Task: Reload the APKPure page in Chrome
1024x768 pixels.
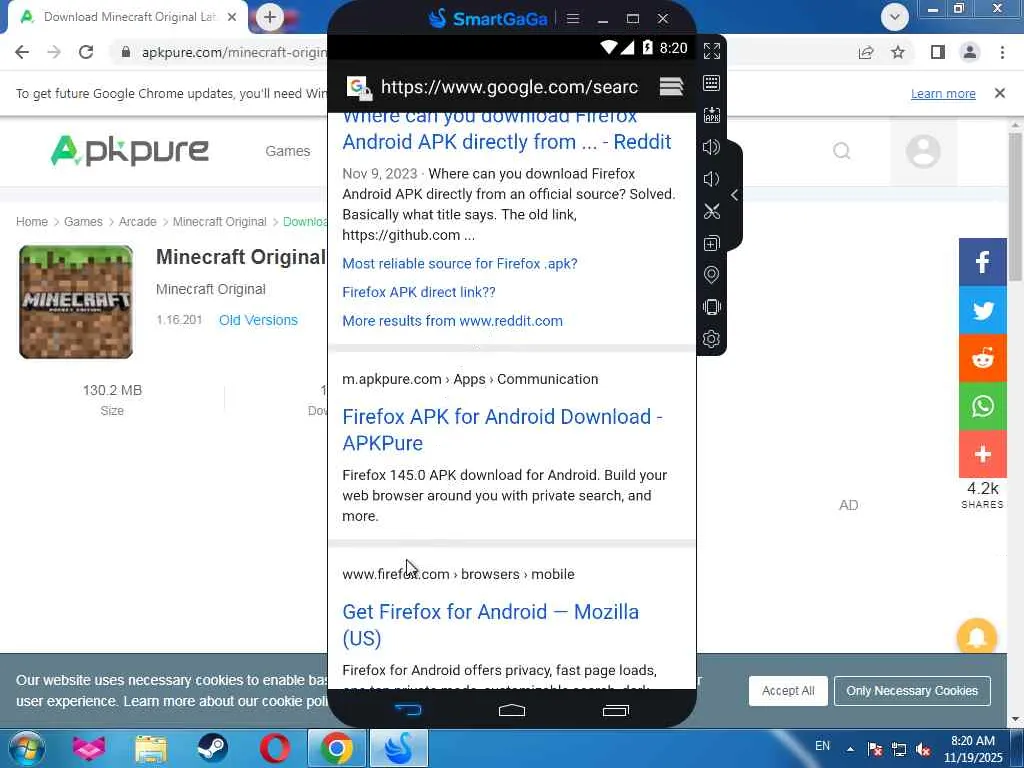Action: coord(86,52)
